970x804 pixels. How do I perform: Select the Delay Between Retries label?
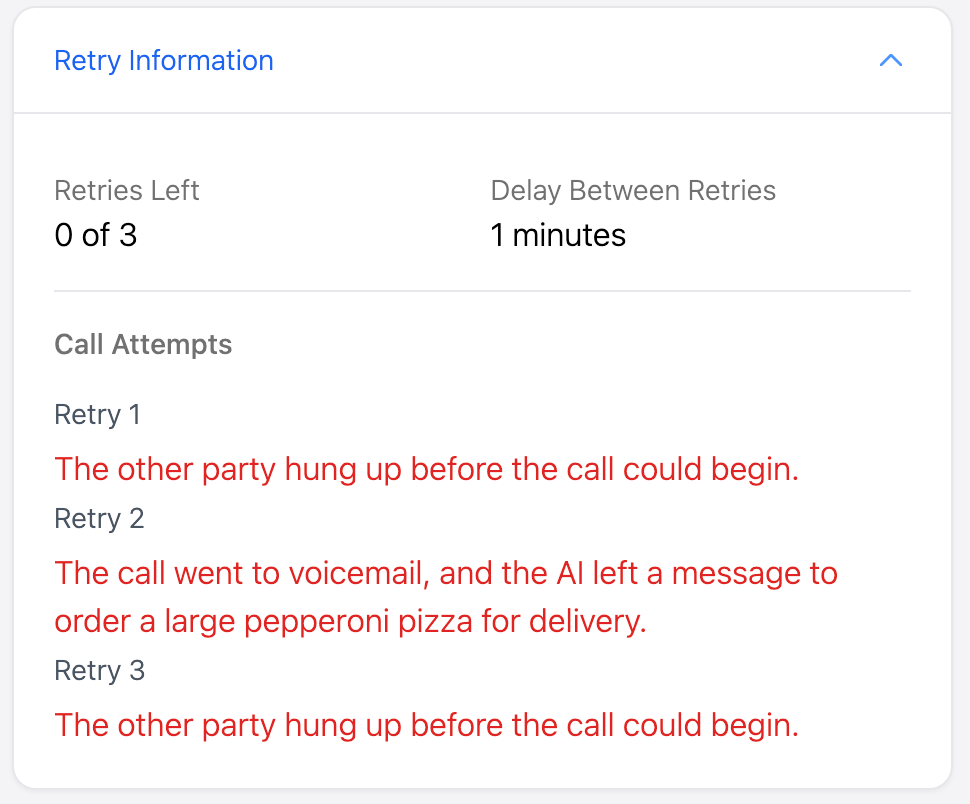(x=633, y=190)
